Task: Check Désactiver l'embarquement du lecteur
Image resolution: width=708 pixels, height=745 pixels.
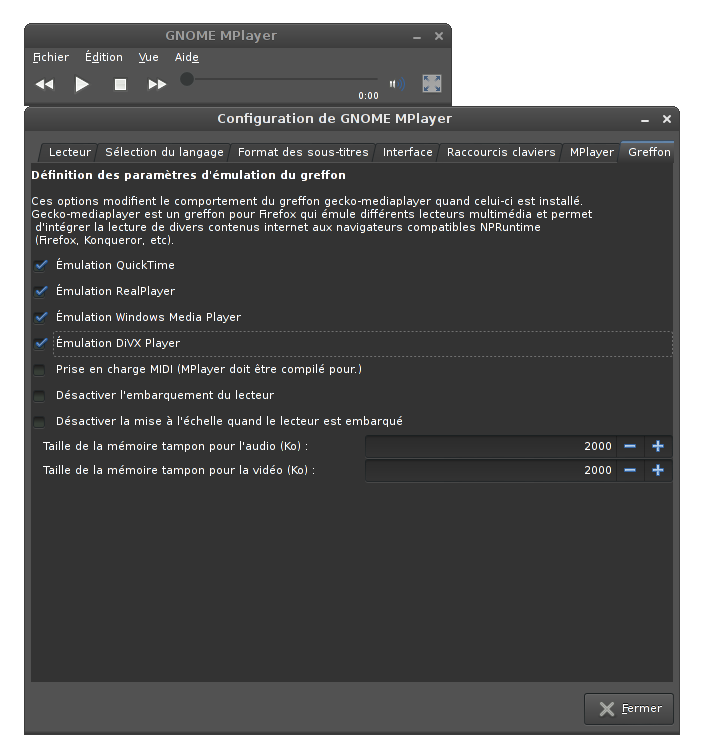Action: tap(40, 396)
